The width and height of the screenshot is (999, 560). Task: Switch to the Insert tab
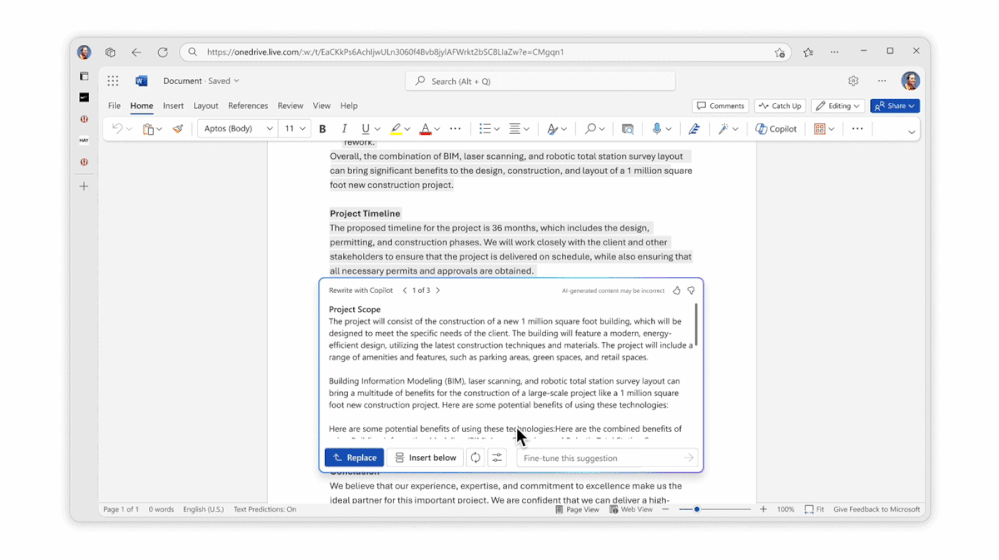[173, 106]
